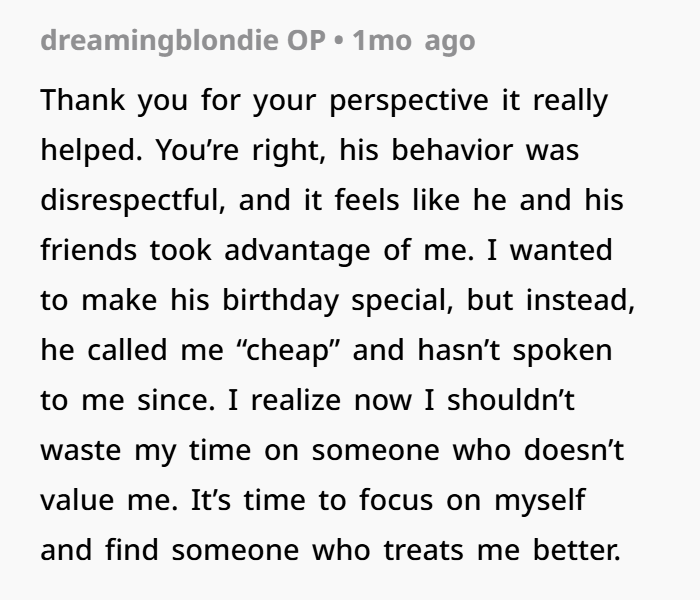Click the final line ending "treats me better."

tap(331, 550)
